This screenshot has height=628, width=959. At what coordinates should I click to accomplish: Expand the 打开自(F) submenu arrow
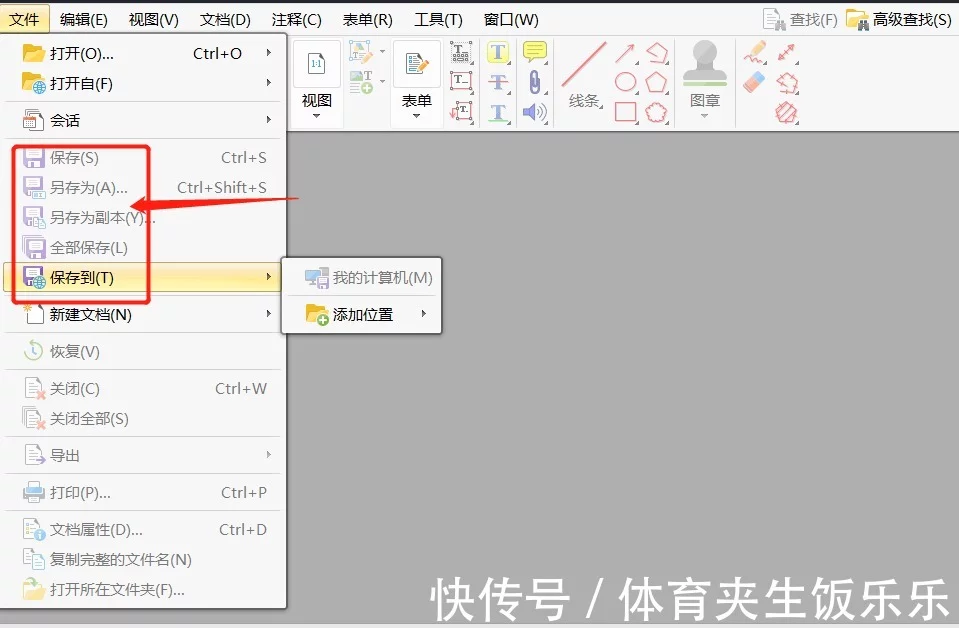pyautogui.click(x=268, y=83)
